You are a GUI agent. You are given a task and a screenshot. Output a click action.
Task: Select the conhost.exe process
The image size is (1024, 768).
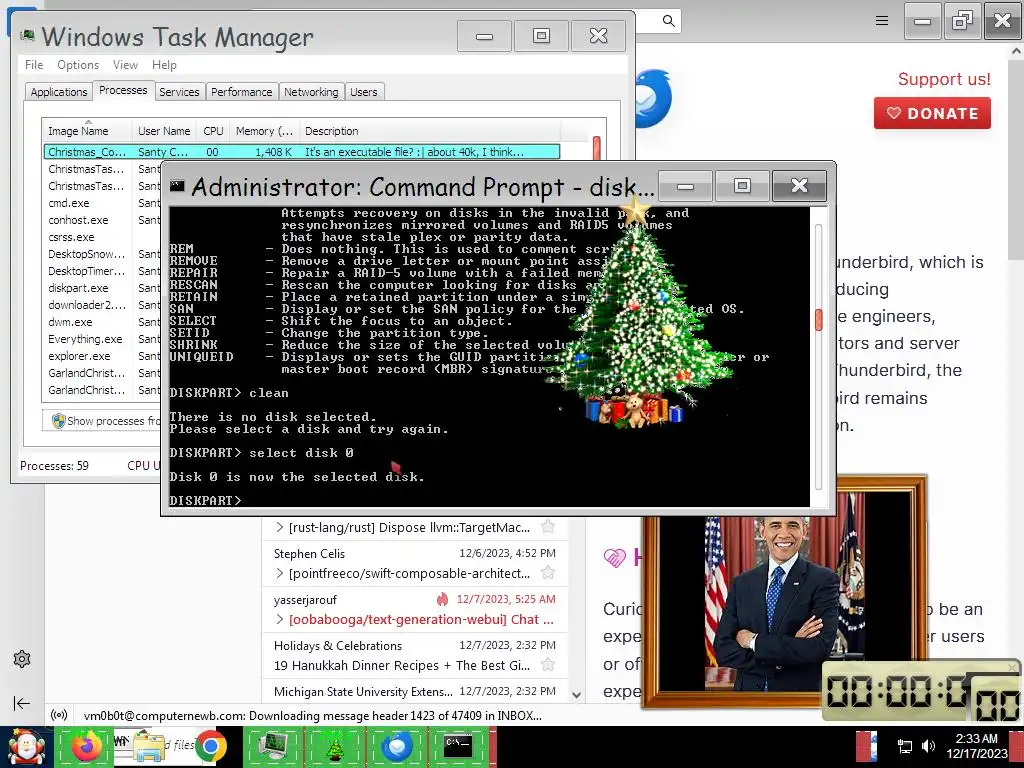coord(78,220)
